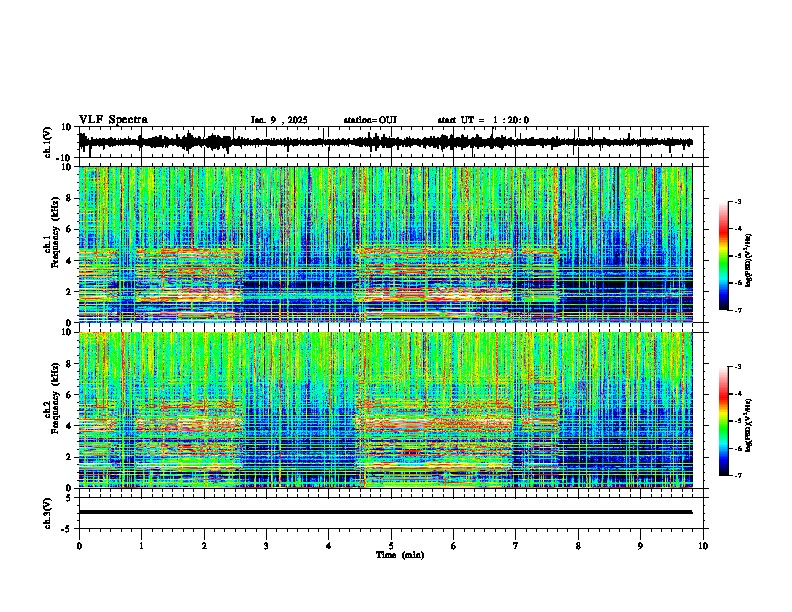This screenshot has height=612, width=792.
Task: Click time axis tick label 3
Action: click(x=266, y=546)
